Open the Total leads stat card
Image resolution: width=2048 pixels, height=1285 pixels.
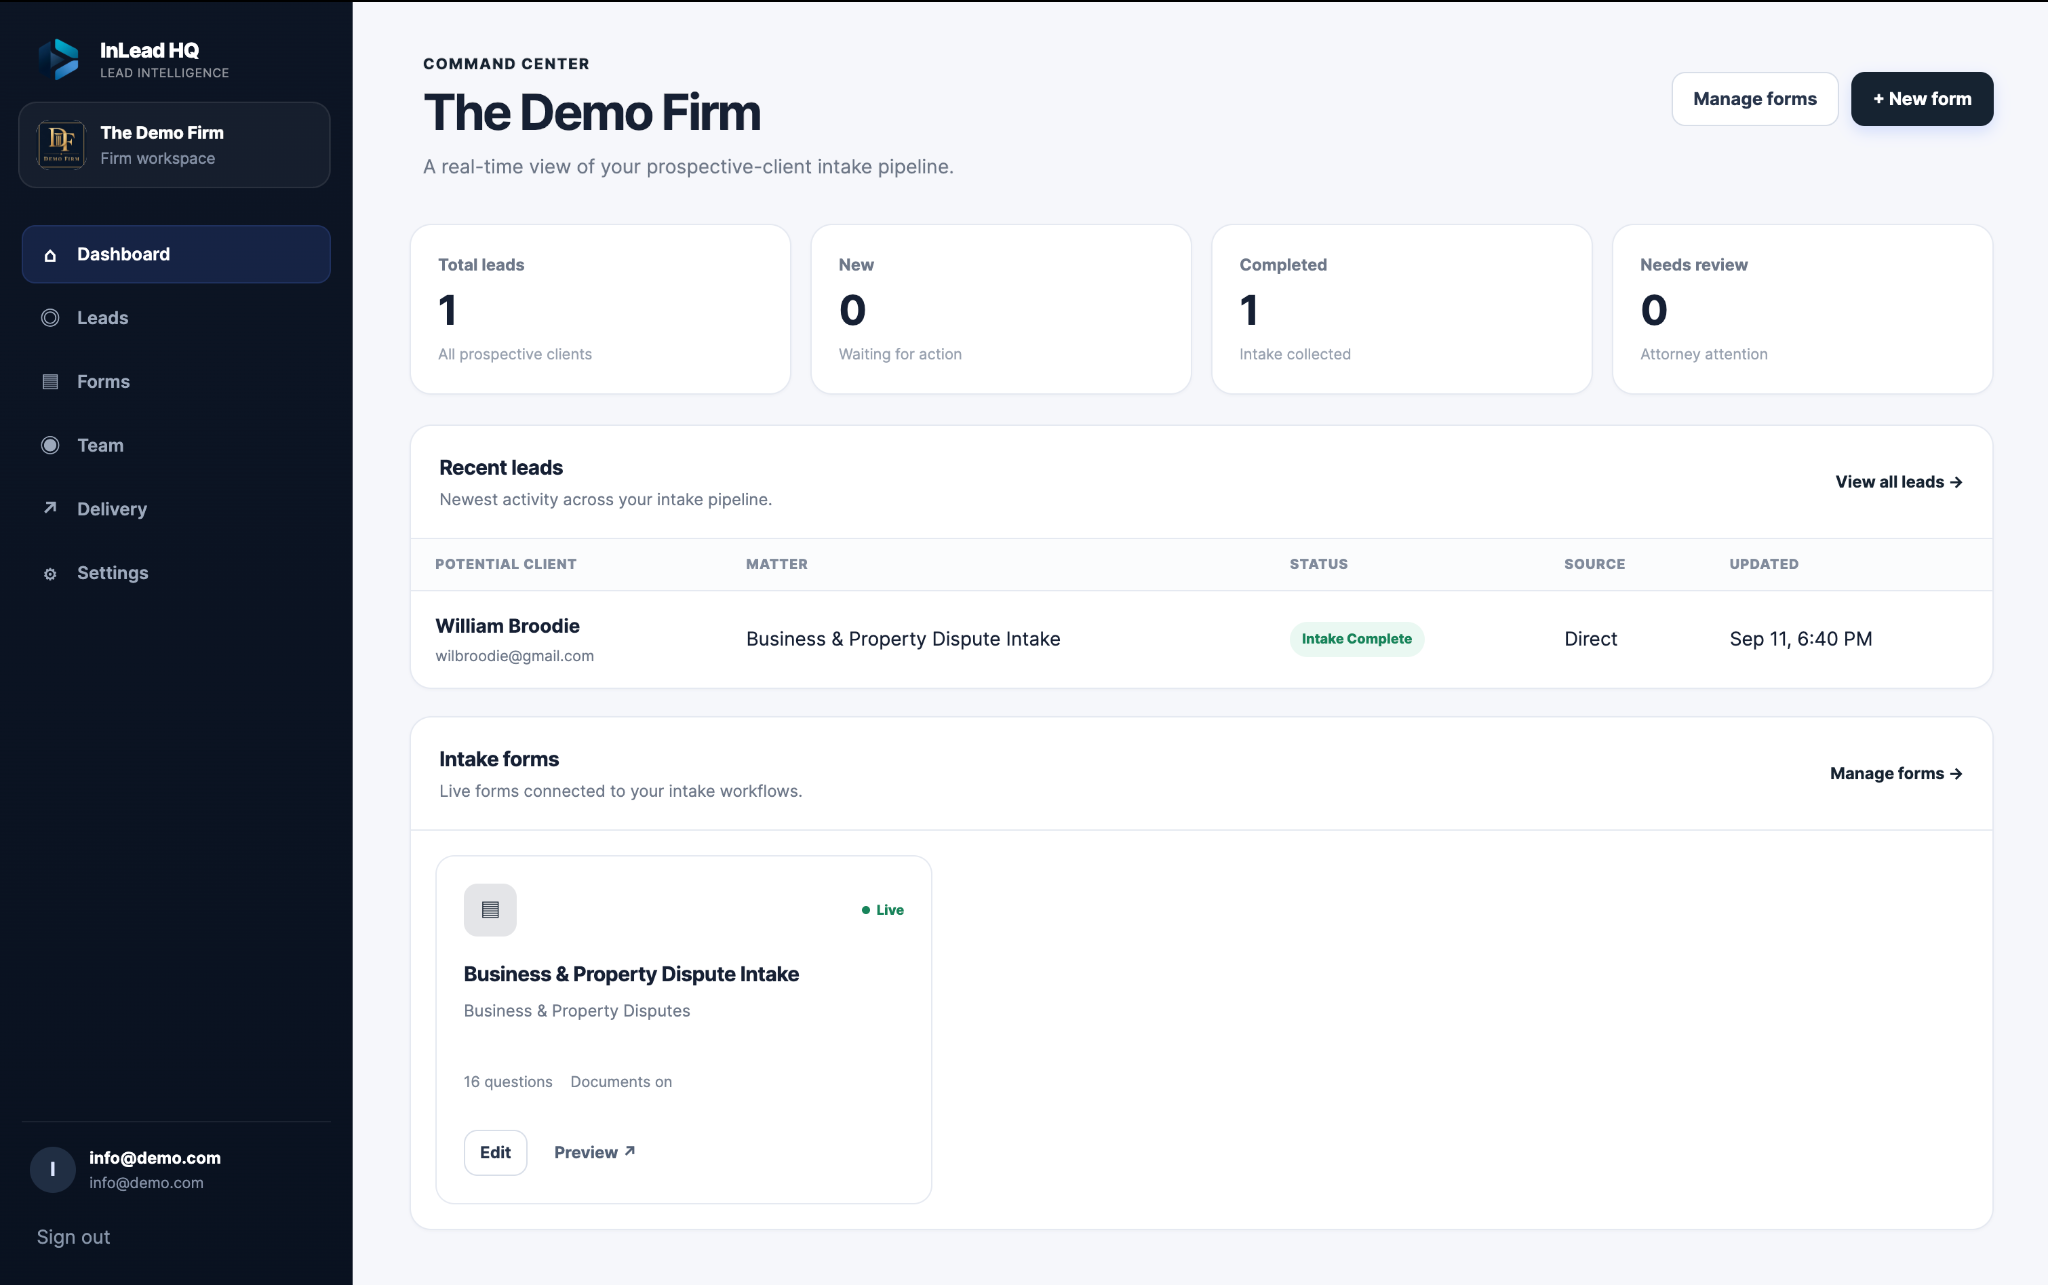click(x=600, y=309)
